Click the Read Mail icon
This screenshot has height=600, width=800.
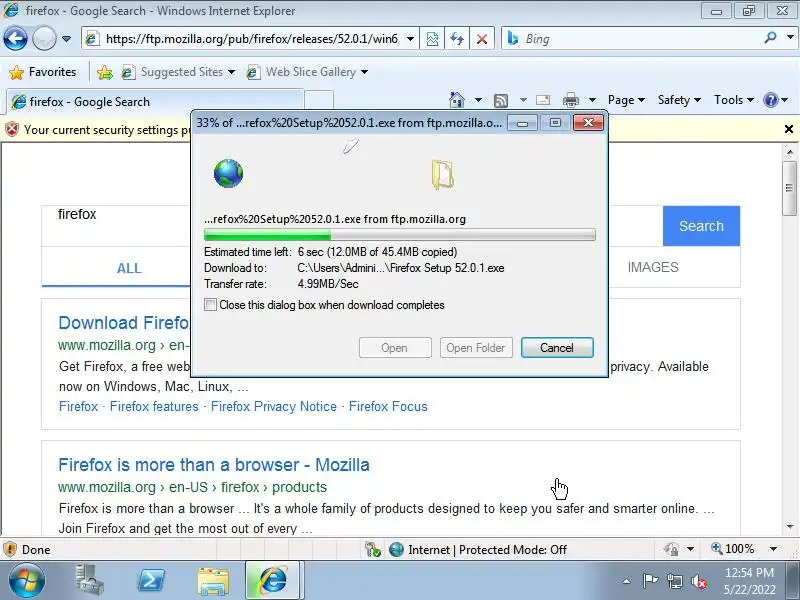click(x=543, y=100)
